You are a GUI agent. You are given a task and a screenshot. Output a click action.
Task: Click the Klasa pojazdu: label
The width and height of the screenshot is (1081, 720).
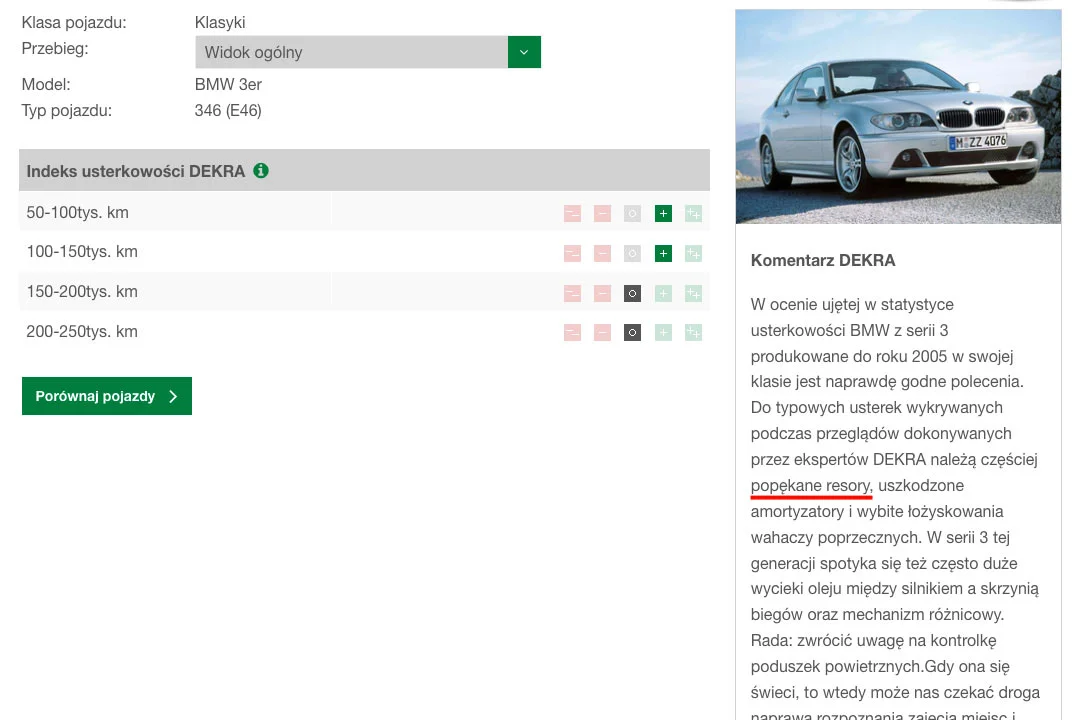[74, 23]
